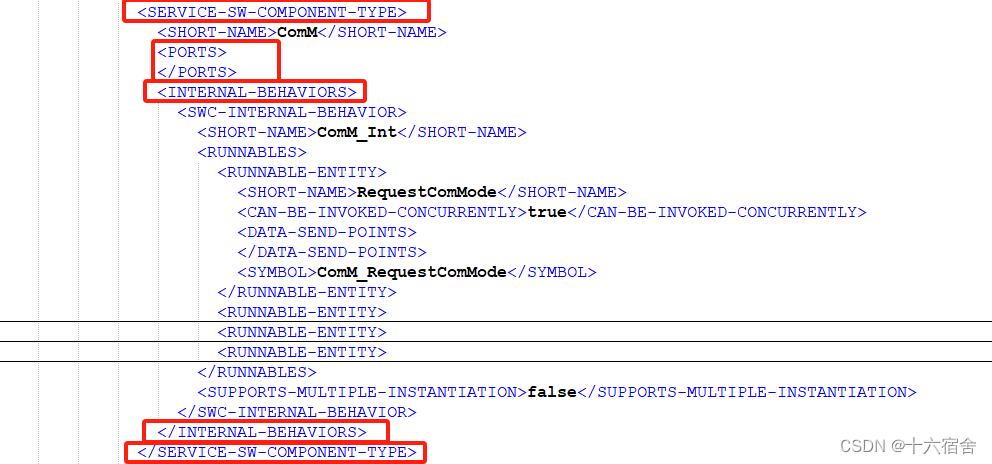Click the closing /PORTS tag

coord(197,72)
